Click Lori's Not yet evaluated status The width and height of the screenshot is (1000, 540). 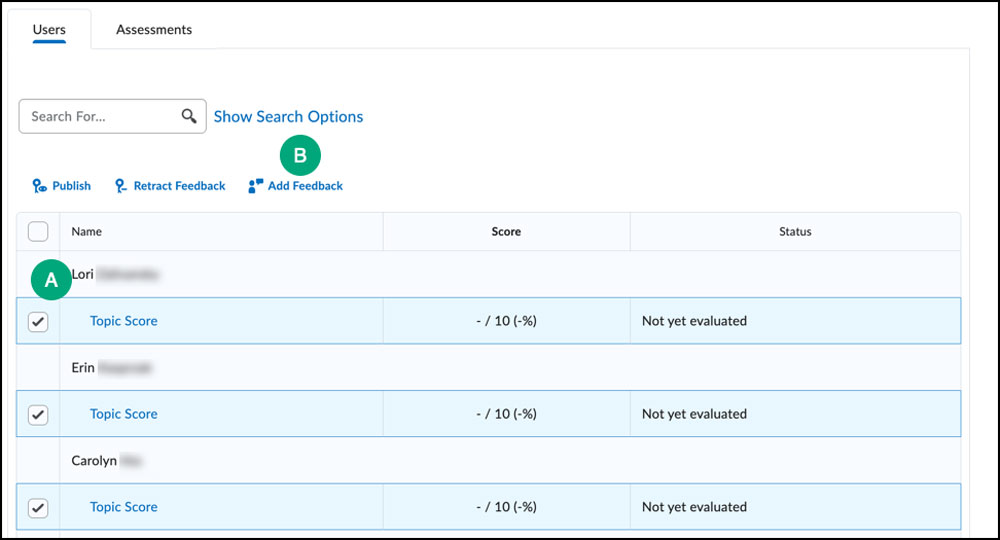[695, 321]
